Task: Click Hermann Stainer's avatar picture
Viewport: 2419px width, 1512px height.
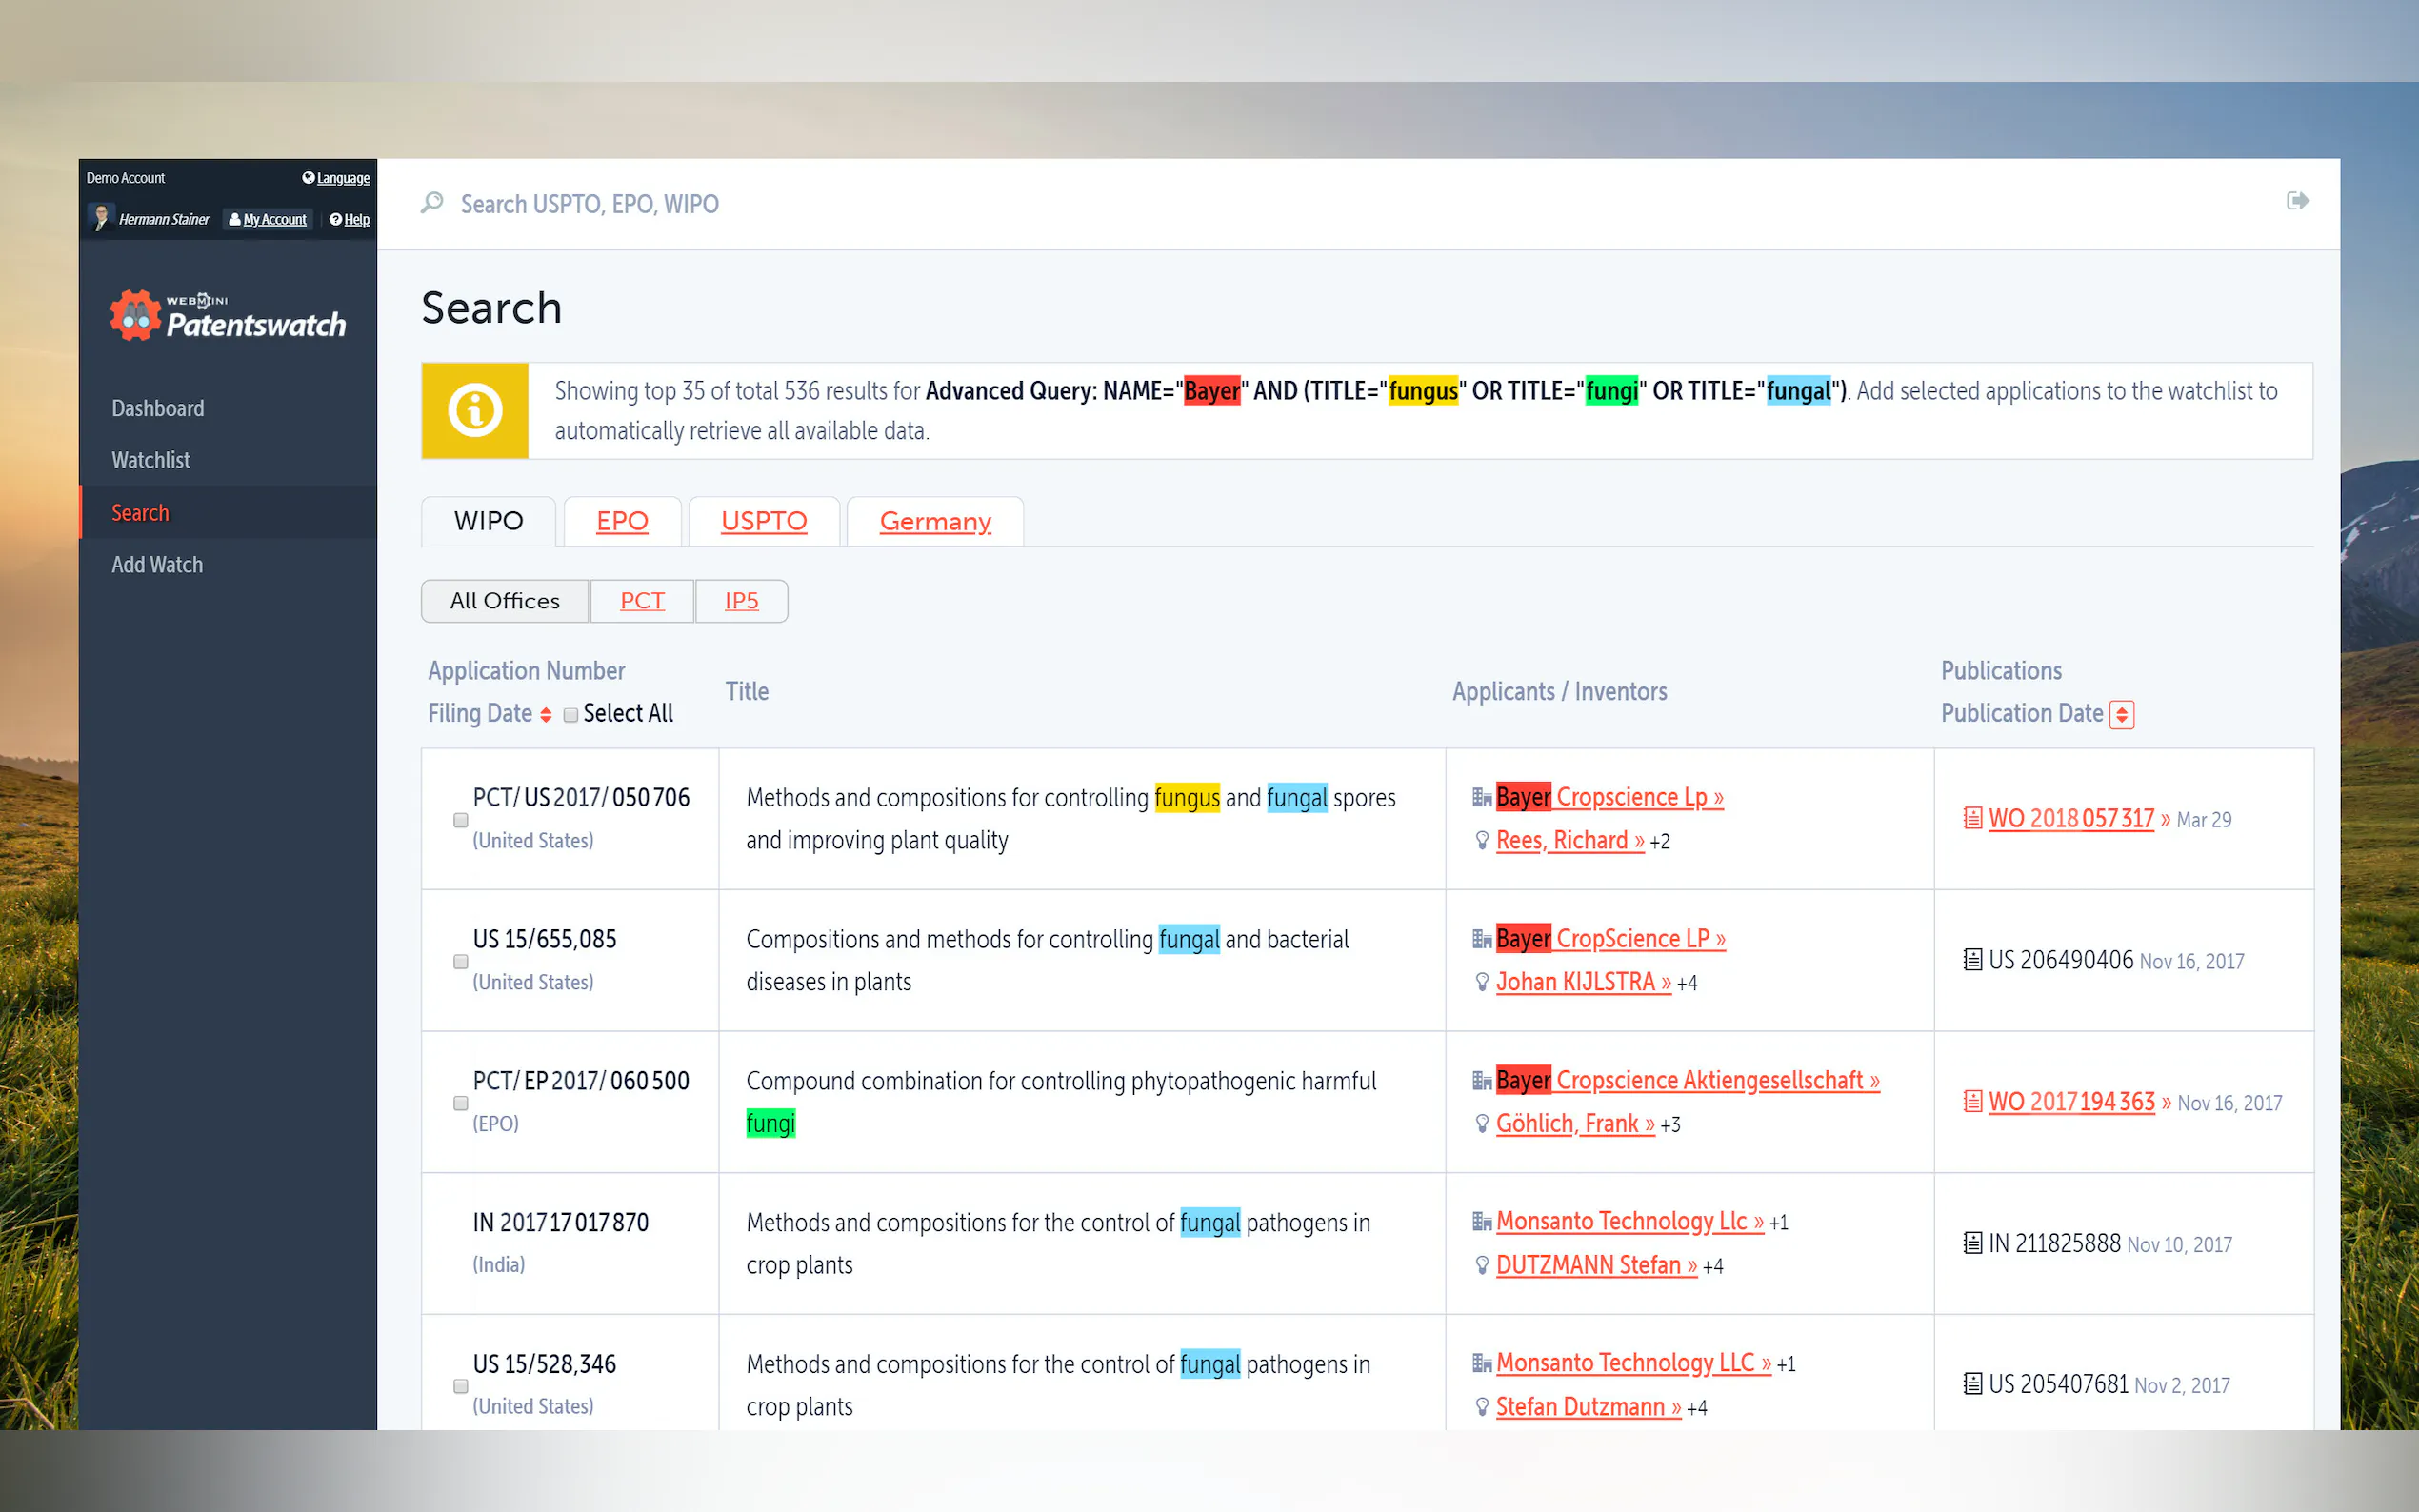Action: pos(101,218)
